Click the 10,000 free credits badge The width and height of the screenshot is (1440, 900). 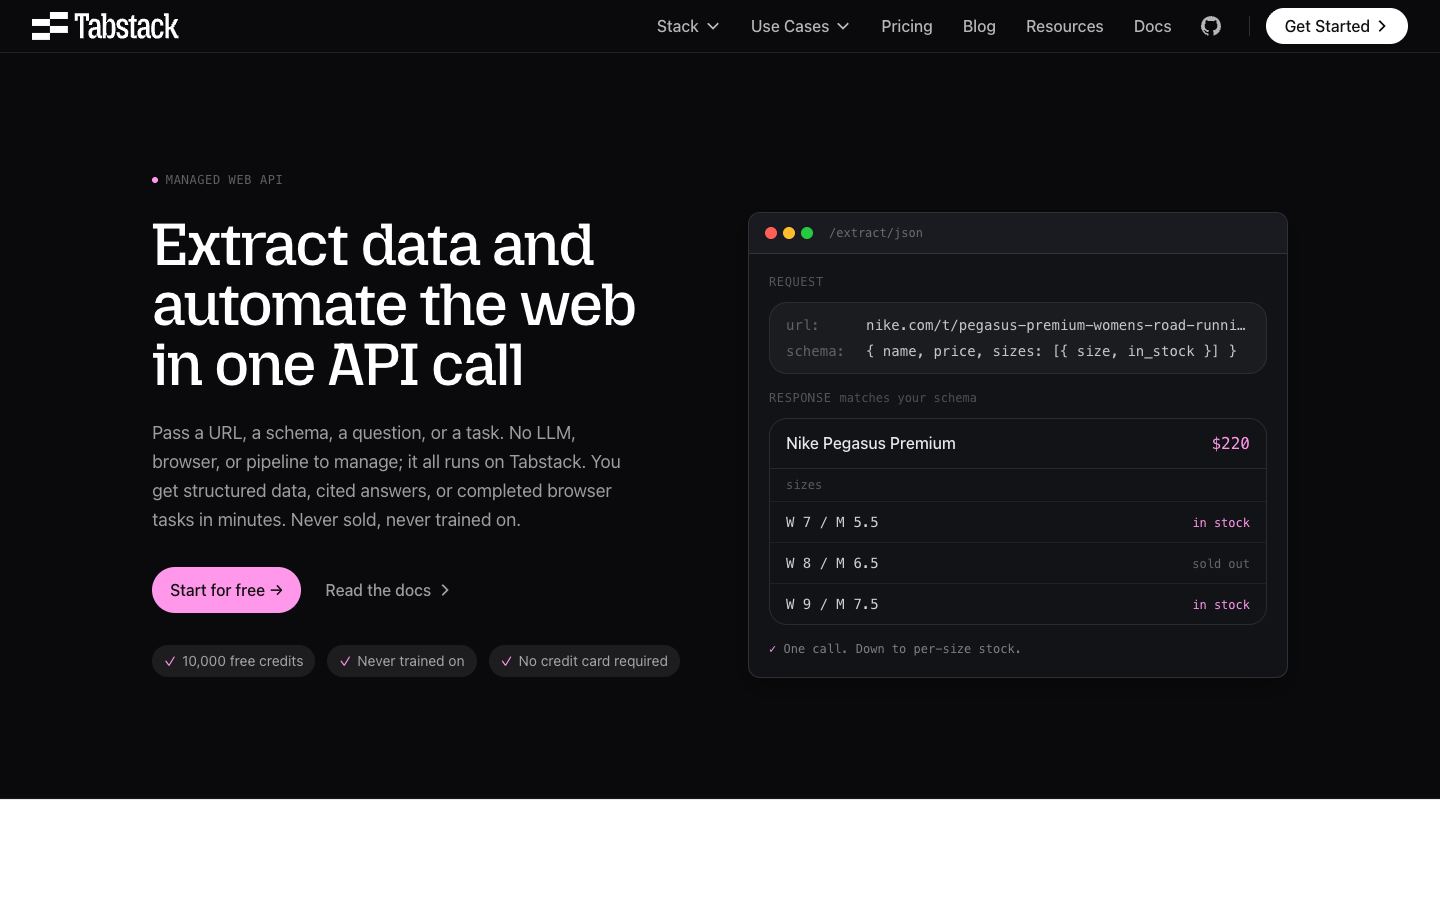point(233,661)
